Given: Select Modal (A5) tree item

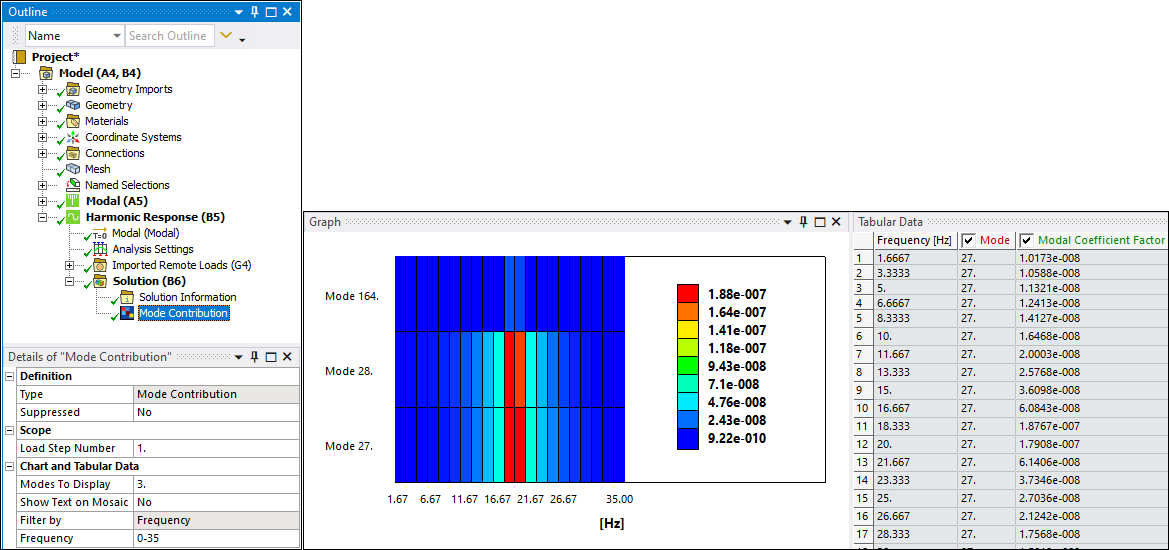Looking at the screenshot, I should point(117,201).
